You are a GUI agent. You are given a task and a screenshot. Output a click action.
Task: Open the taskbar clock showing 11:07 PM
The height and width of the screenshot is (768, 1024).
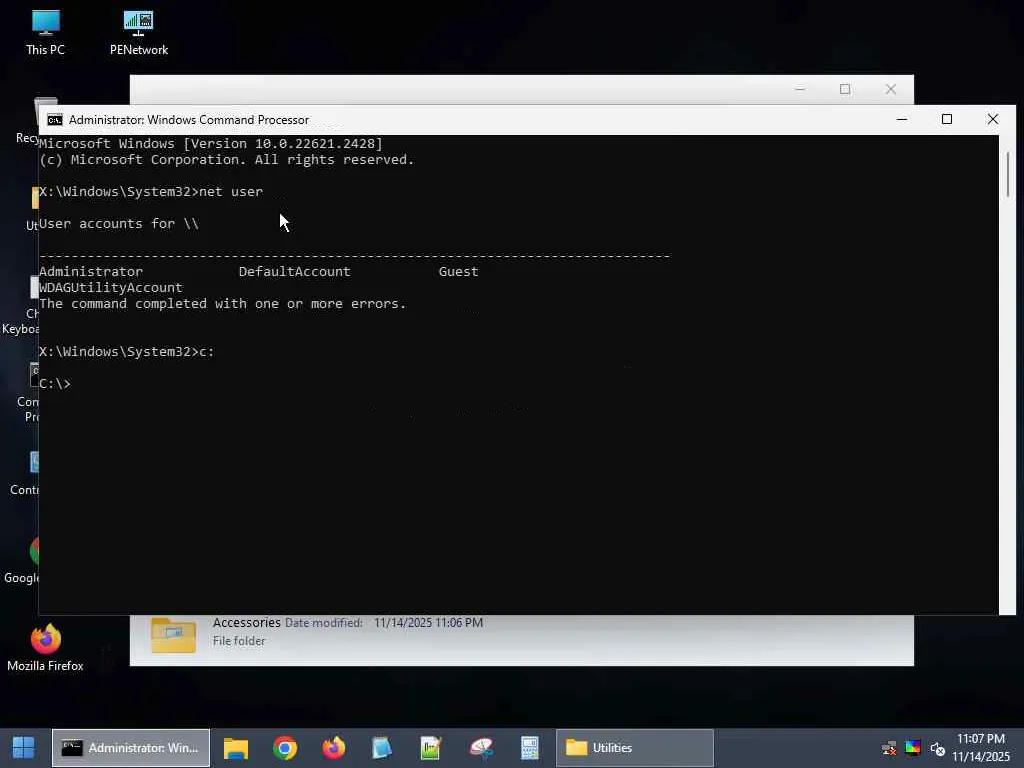(x=980, y=748)
